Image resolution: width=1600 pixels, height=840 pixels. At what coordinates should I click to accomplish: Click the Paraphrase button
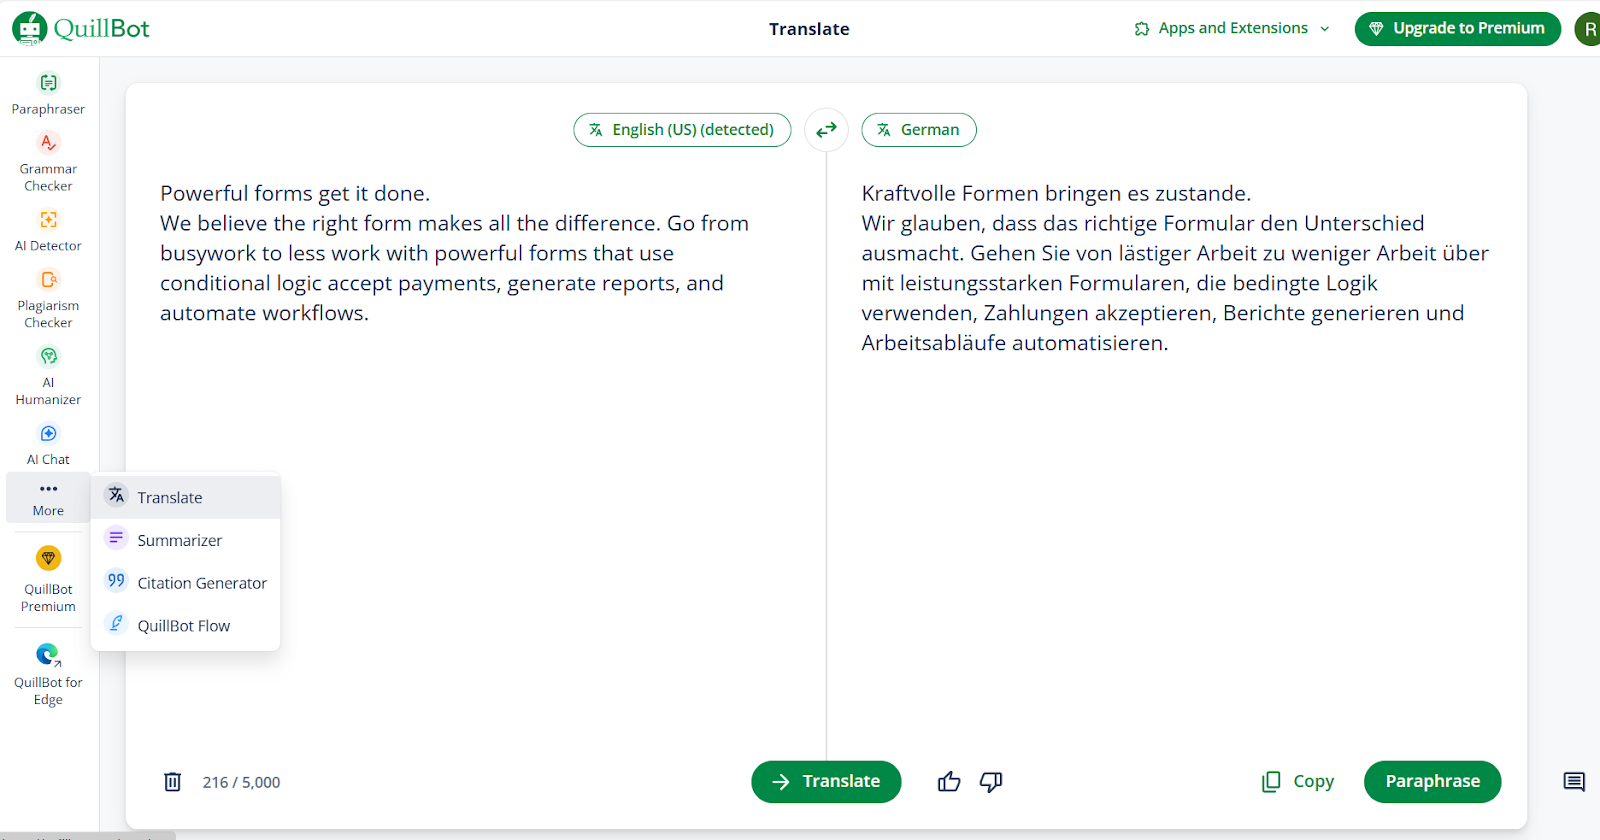tap(1432, 782)
